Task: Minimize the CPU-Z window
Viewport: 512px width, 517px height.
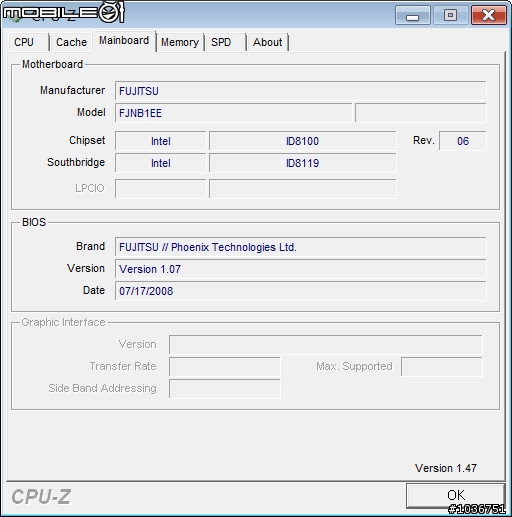Action: point(413,15)
